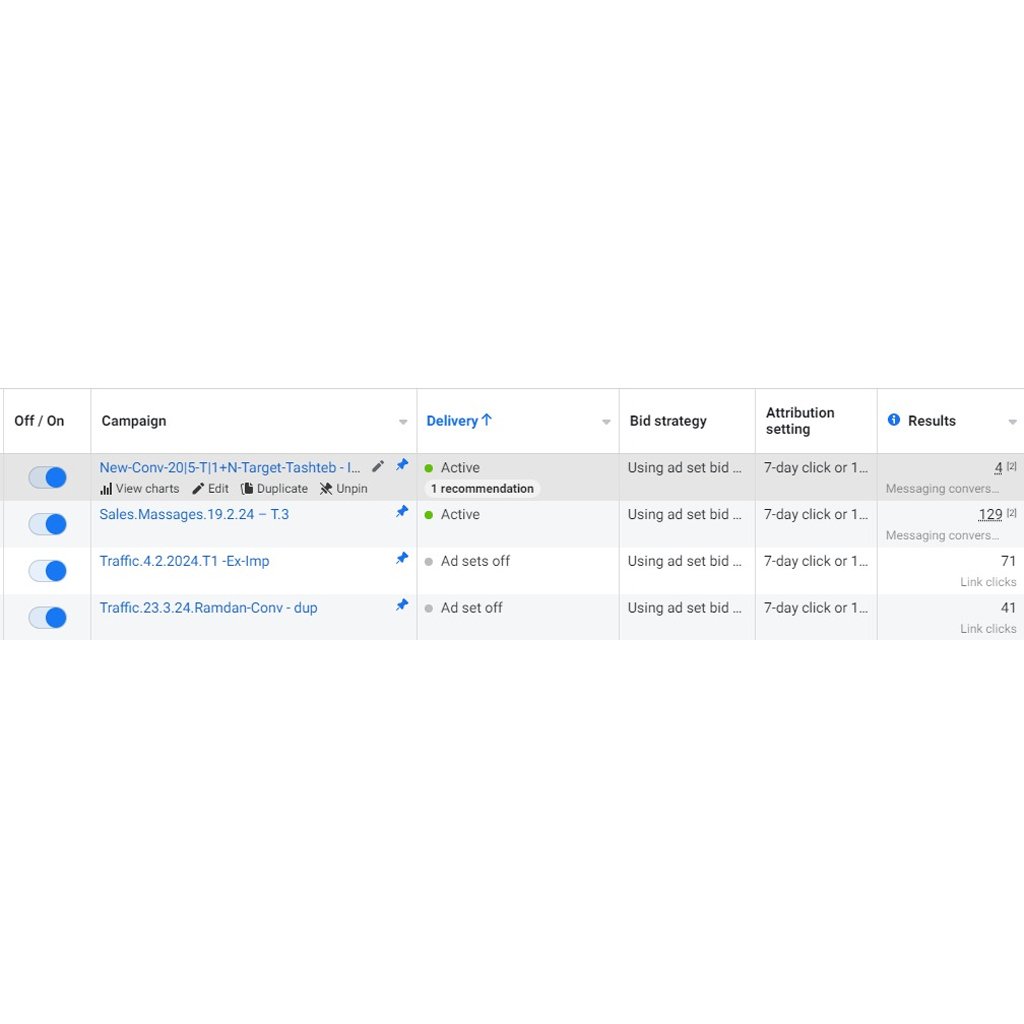Switch off Traffic.23.3.24.Ramdan-Conv campaign
Screen dimensions: 1024x1024
click(x=48, y=617)
